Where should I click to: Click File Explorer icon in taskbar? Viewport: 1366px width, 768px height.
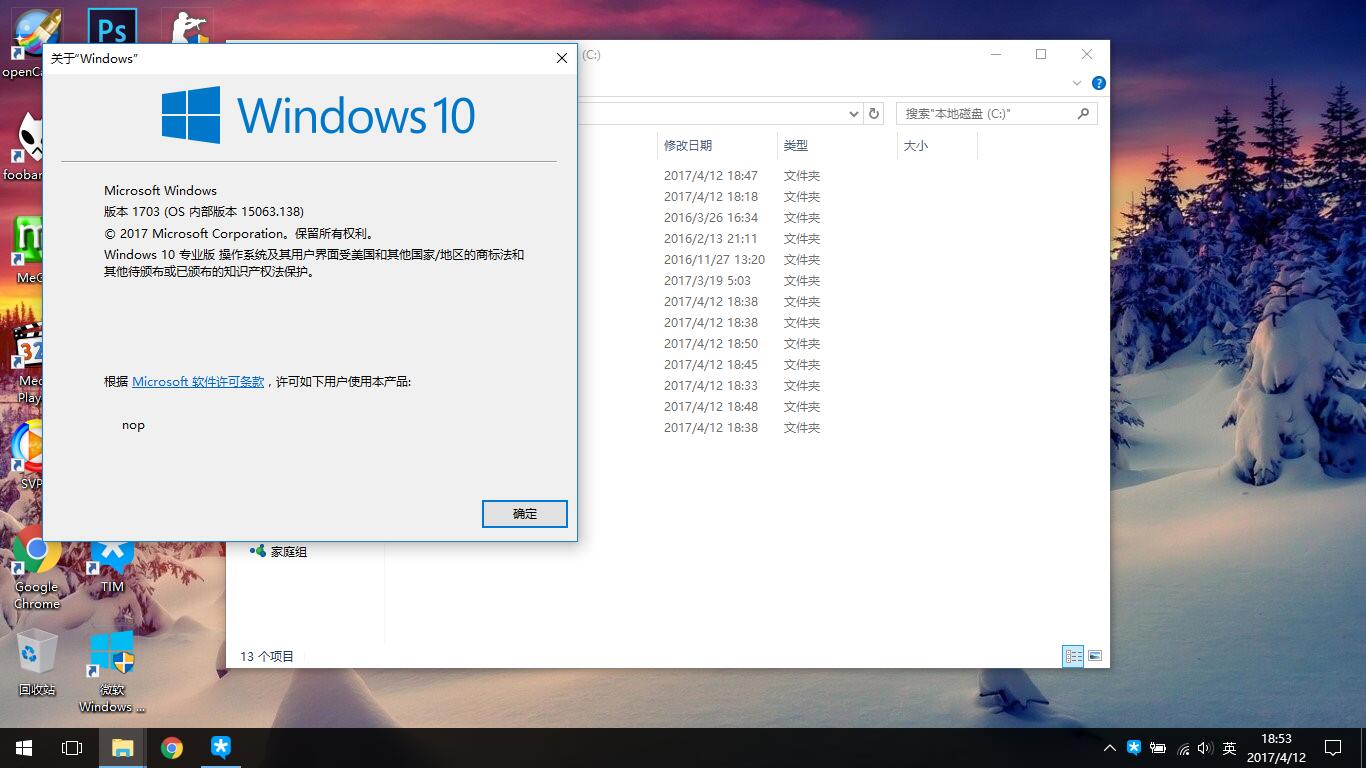pos(122,748)
